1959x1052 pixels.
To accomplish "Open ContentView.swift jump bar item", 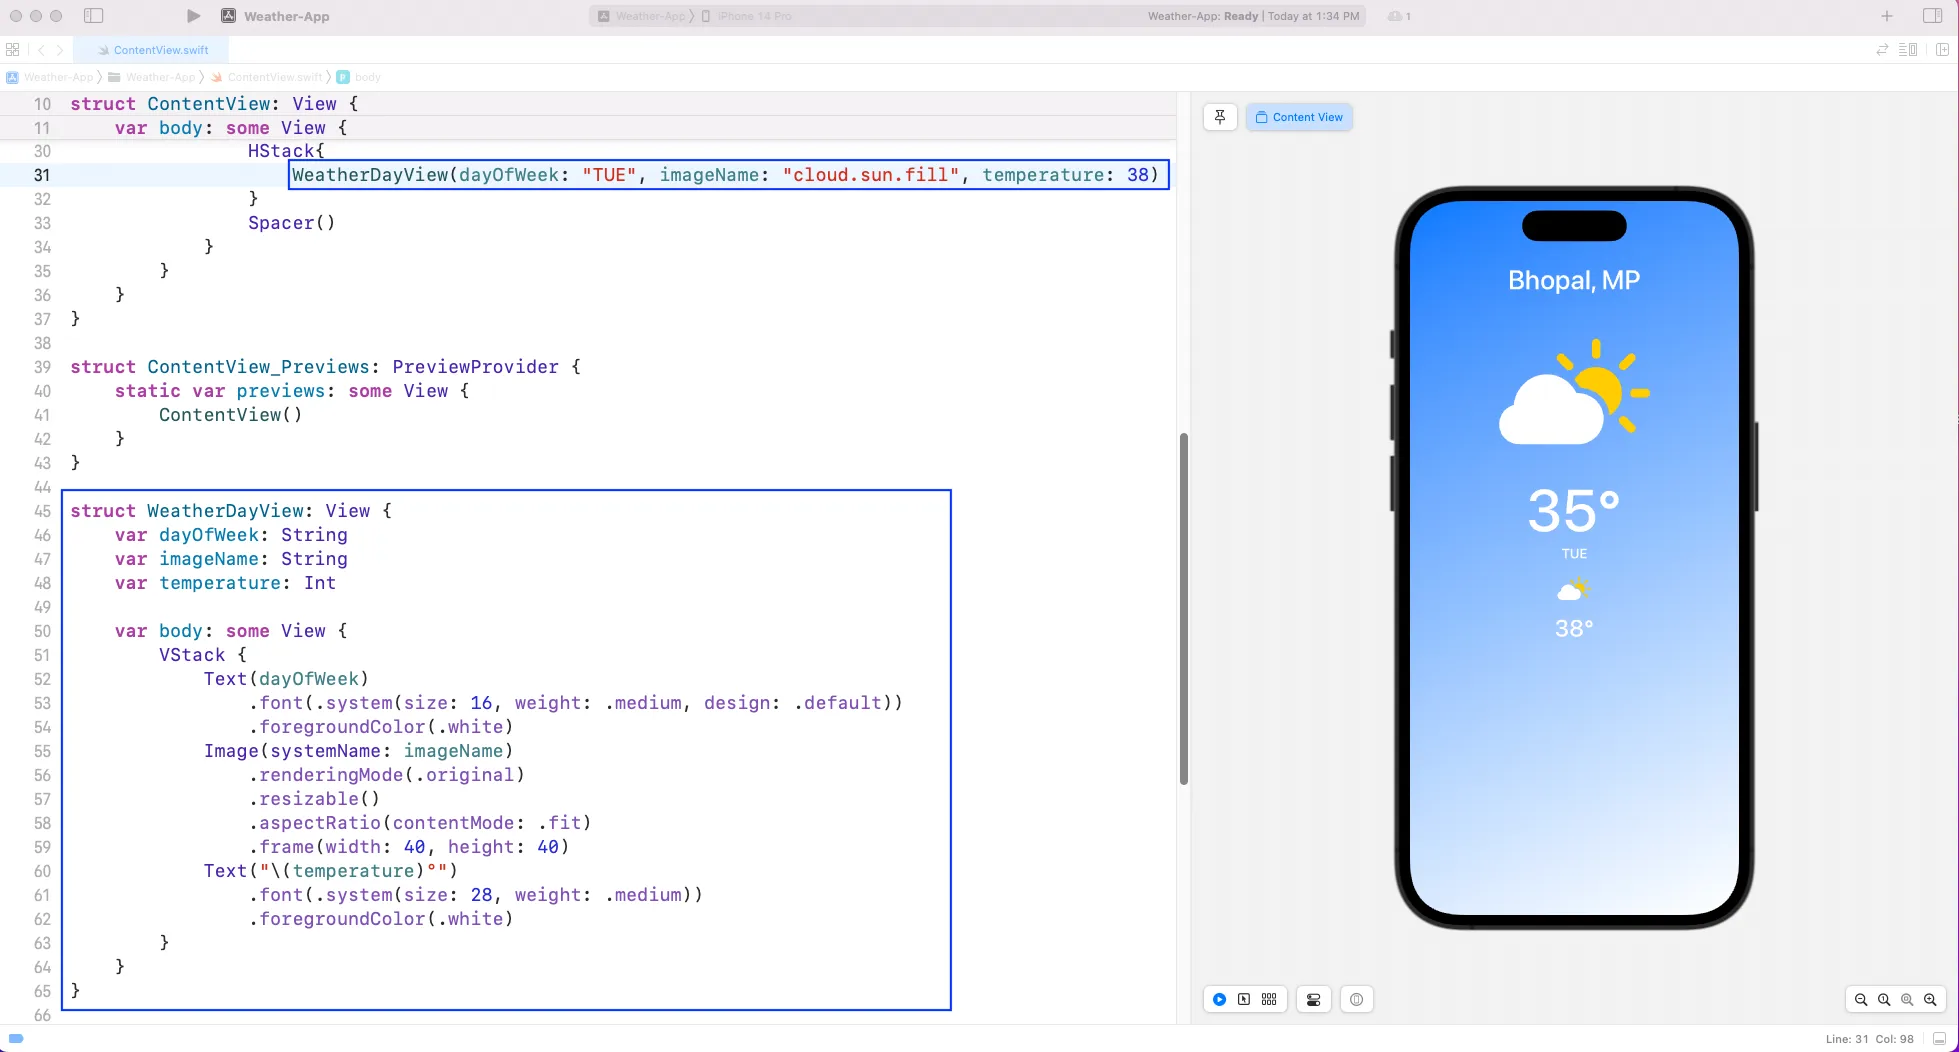I will click(x=267, y=77).
